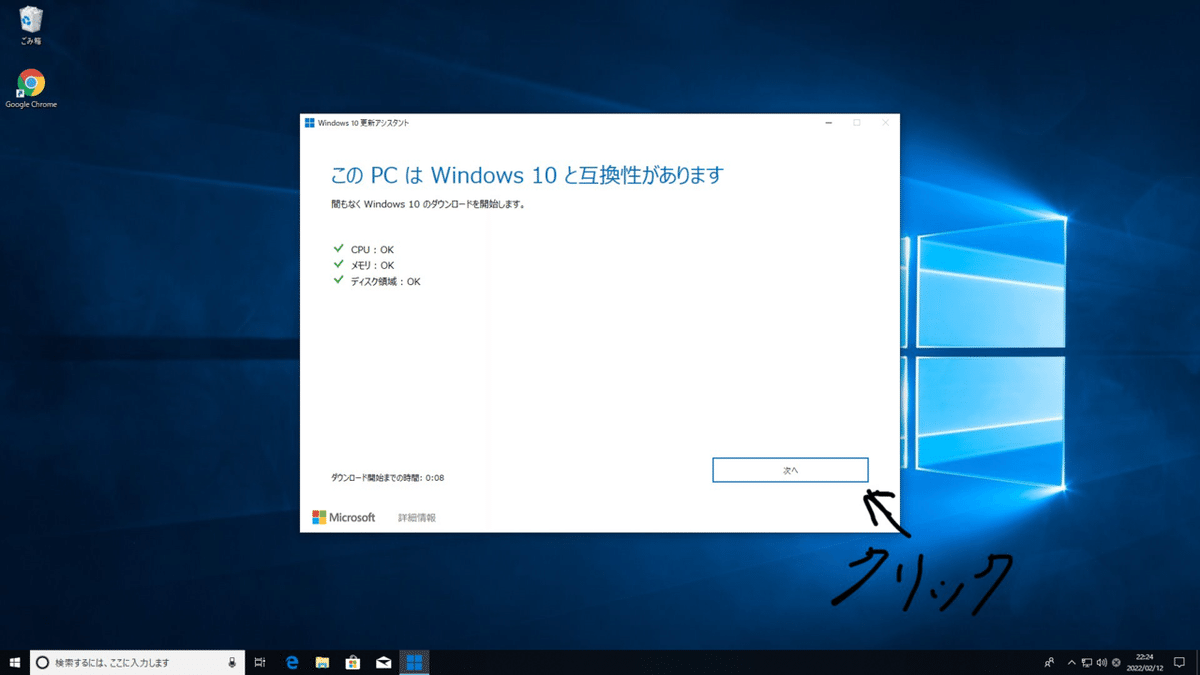Open the Mail app from the taskbar
1200x675 pixels.
pyautogui.click(x=383, y=662)
